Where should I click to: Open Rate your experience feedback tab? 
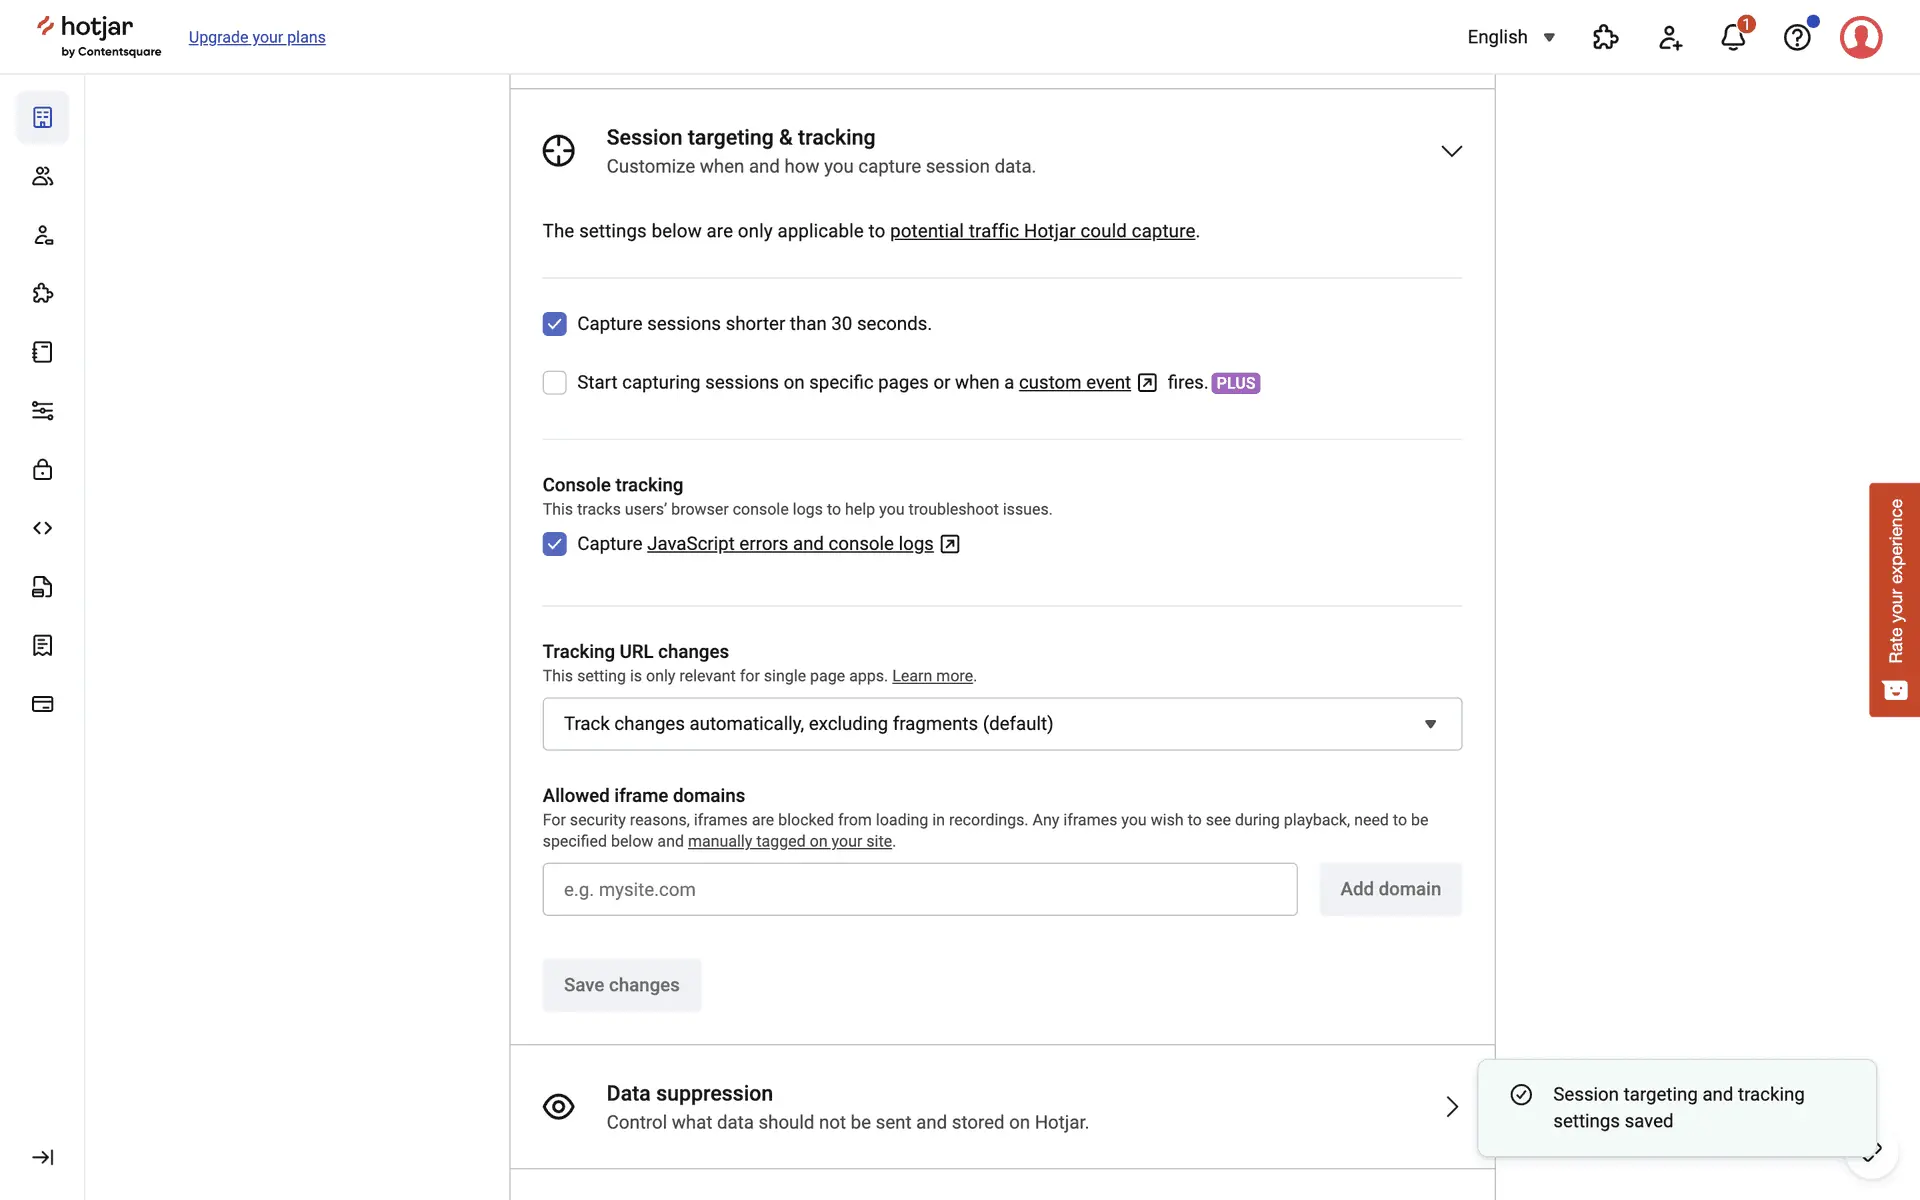point(1894,600)
